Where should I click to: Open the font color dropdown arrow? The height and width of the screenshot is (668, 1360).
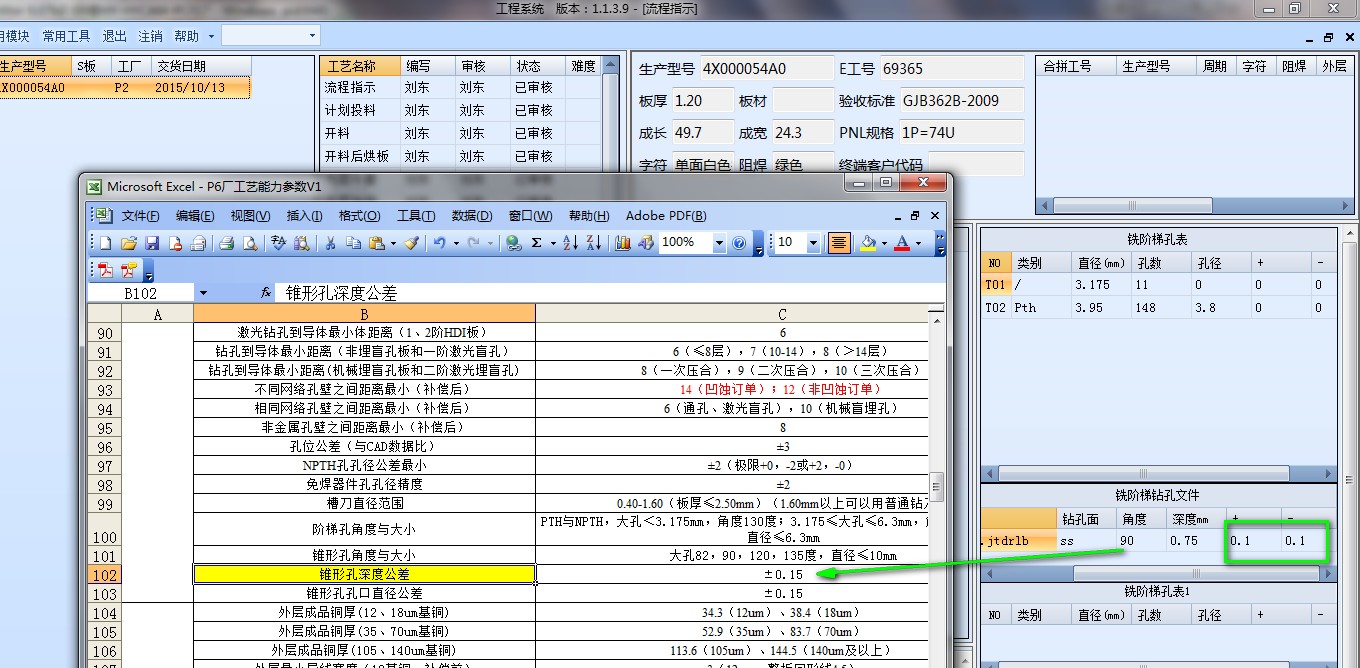918,243
